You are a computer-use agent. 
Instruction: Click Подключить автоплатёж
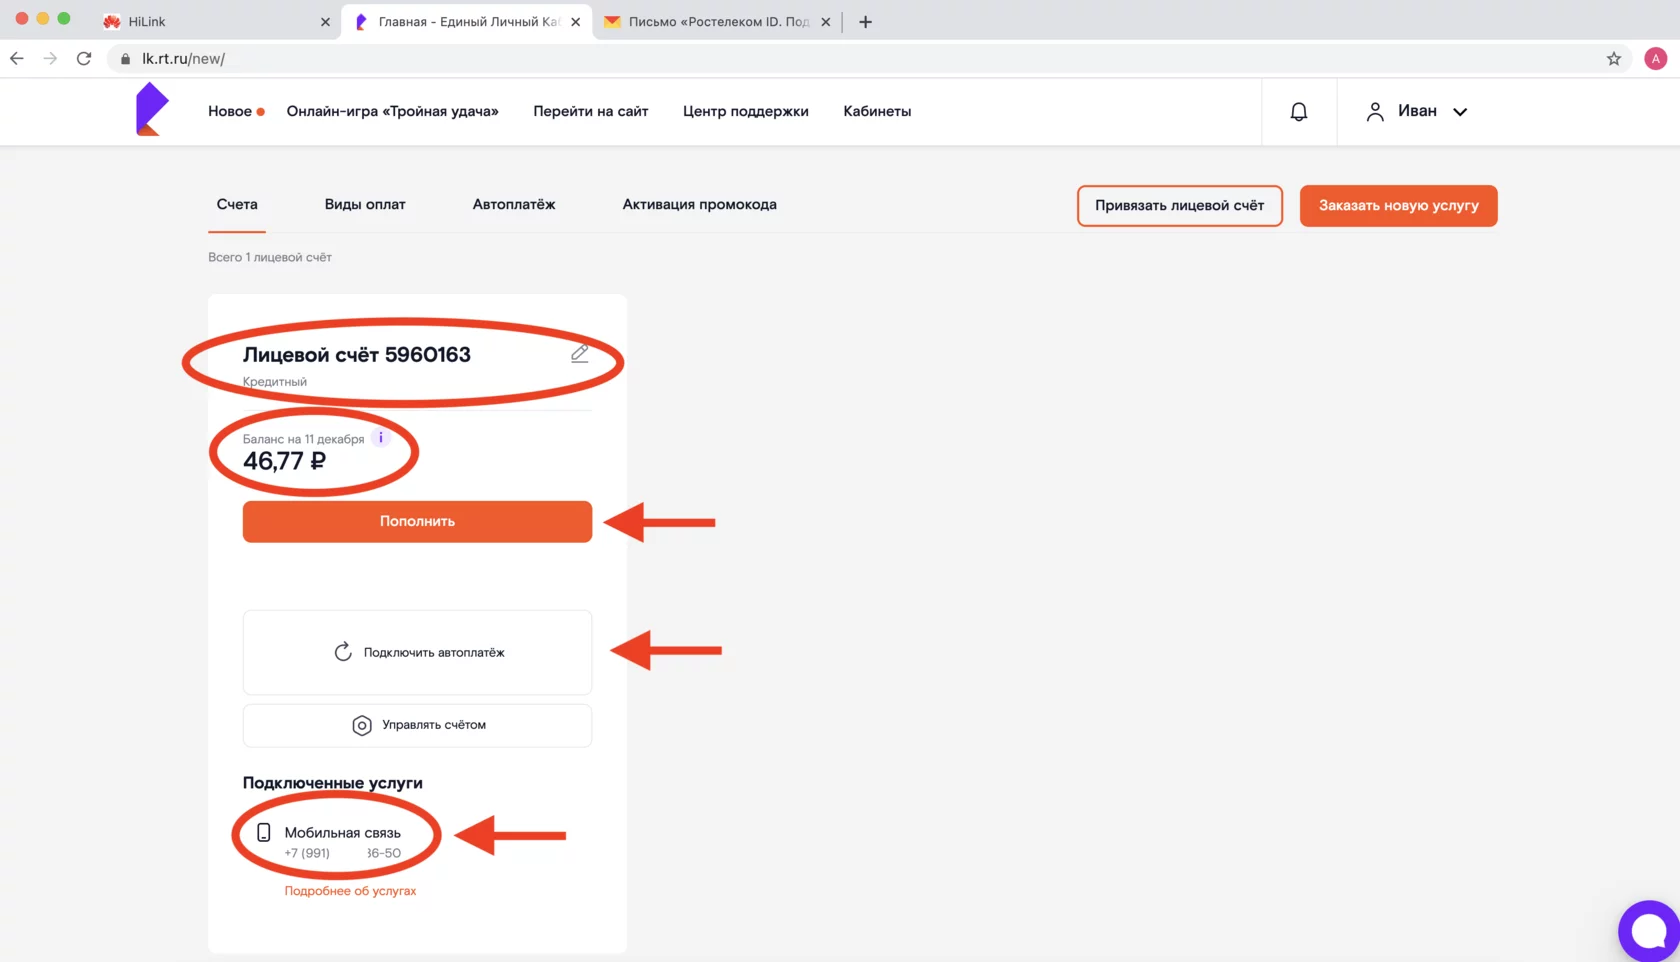coord(417,652)
